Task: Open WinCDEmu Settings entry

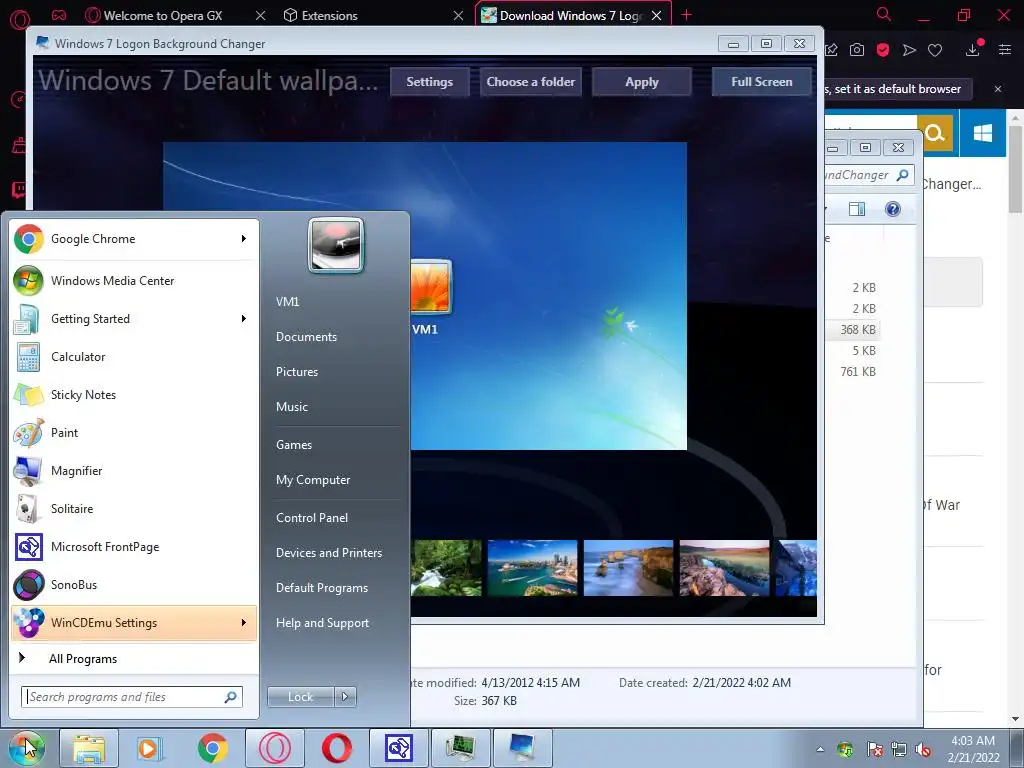Action: 134,622
